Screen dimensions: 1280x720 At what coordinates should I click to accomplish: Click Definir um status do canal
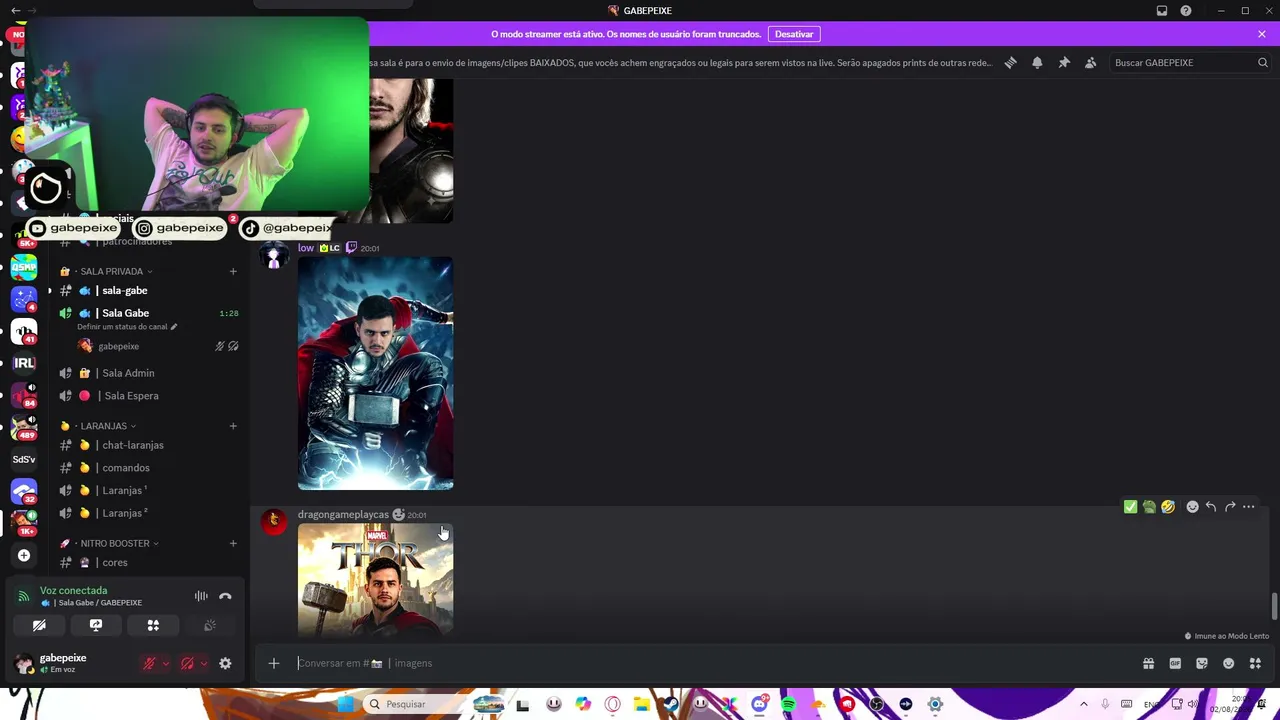(x=127, y=327)
